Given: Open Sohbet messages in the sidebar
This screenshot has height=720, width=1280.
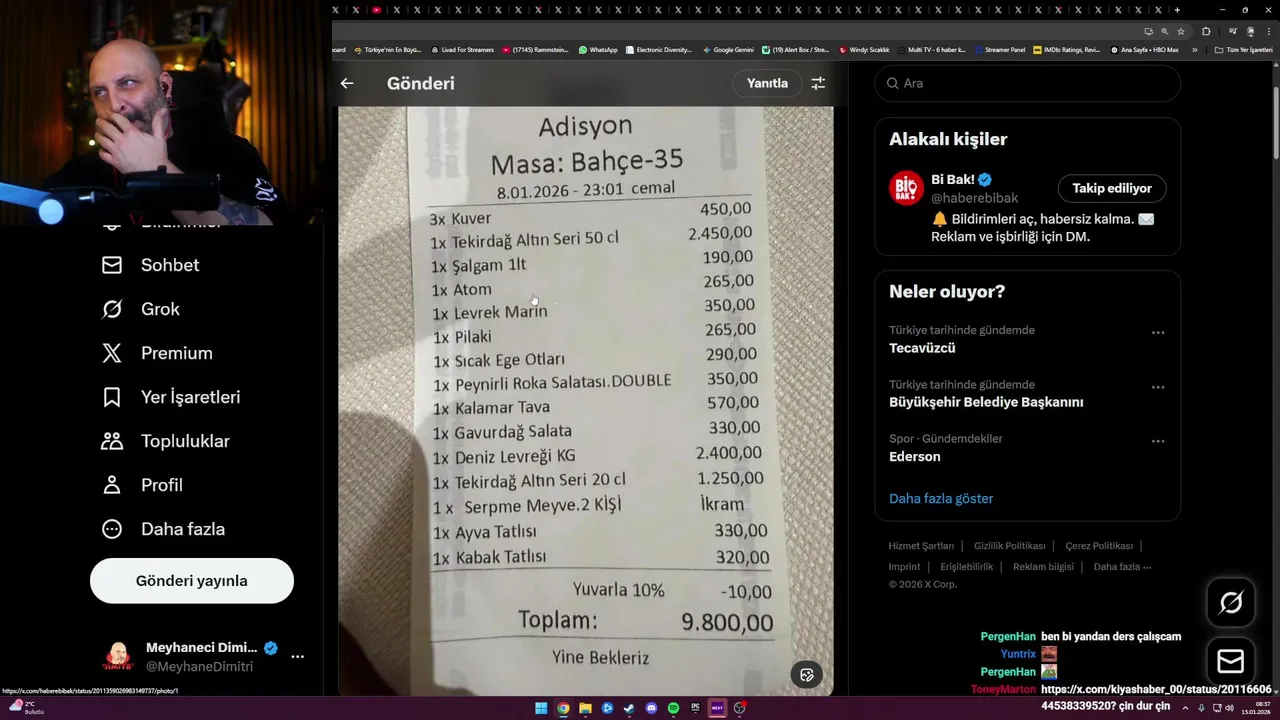Looking at the screenshot, I should pos(151,265).
